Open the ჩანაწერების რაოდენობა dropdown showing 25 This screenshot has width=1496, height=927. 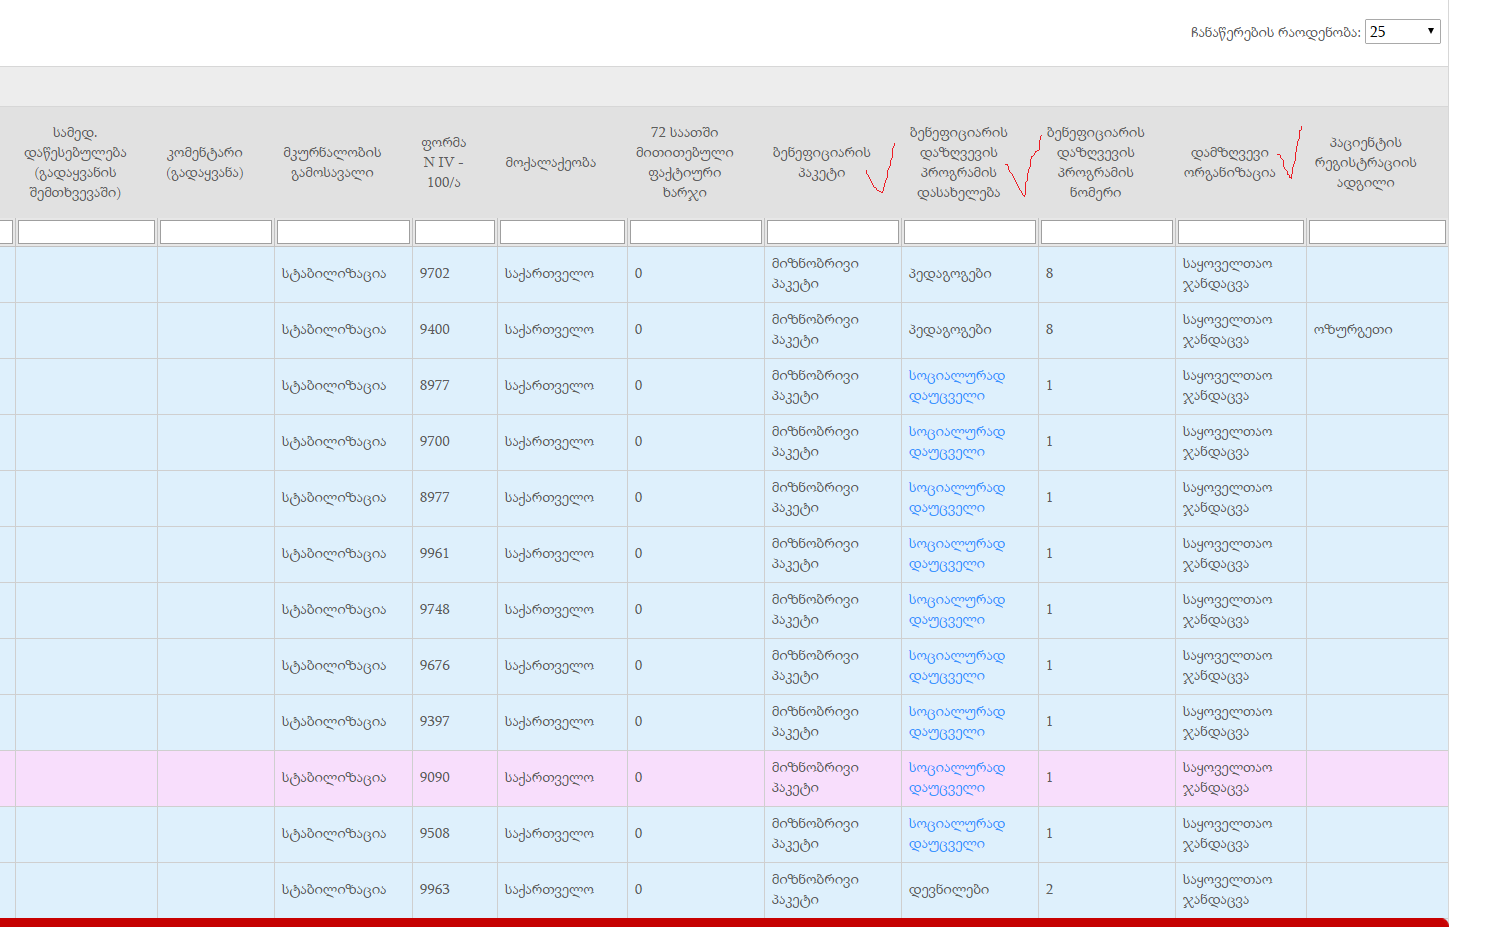pyautogui.click(x=1402, y=32)
